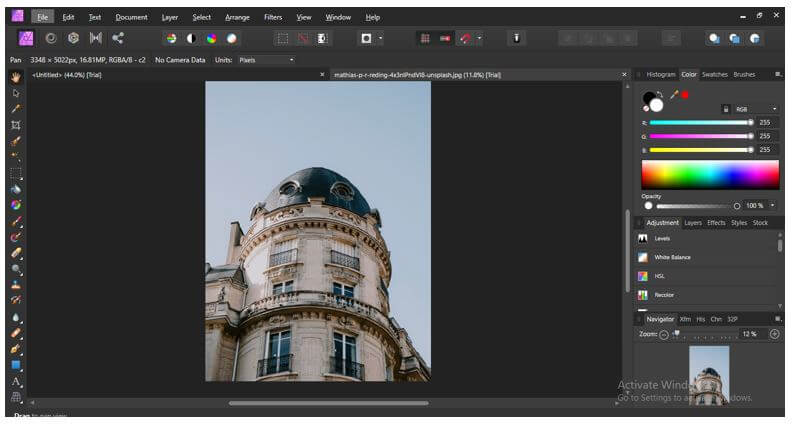
Task: Select the Rectangle shape tool
Action: pyautogui.click(x=16, y=365)
